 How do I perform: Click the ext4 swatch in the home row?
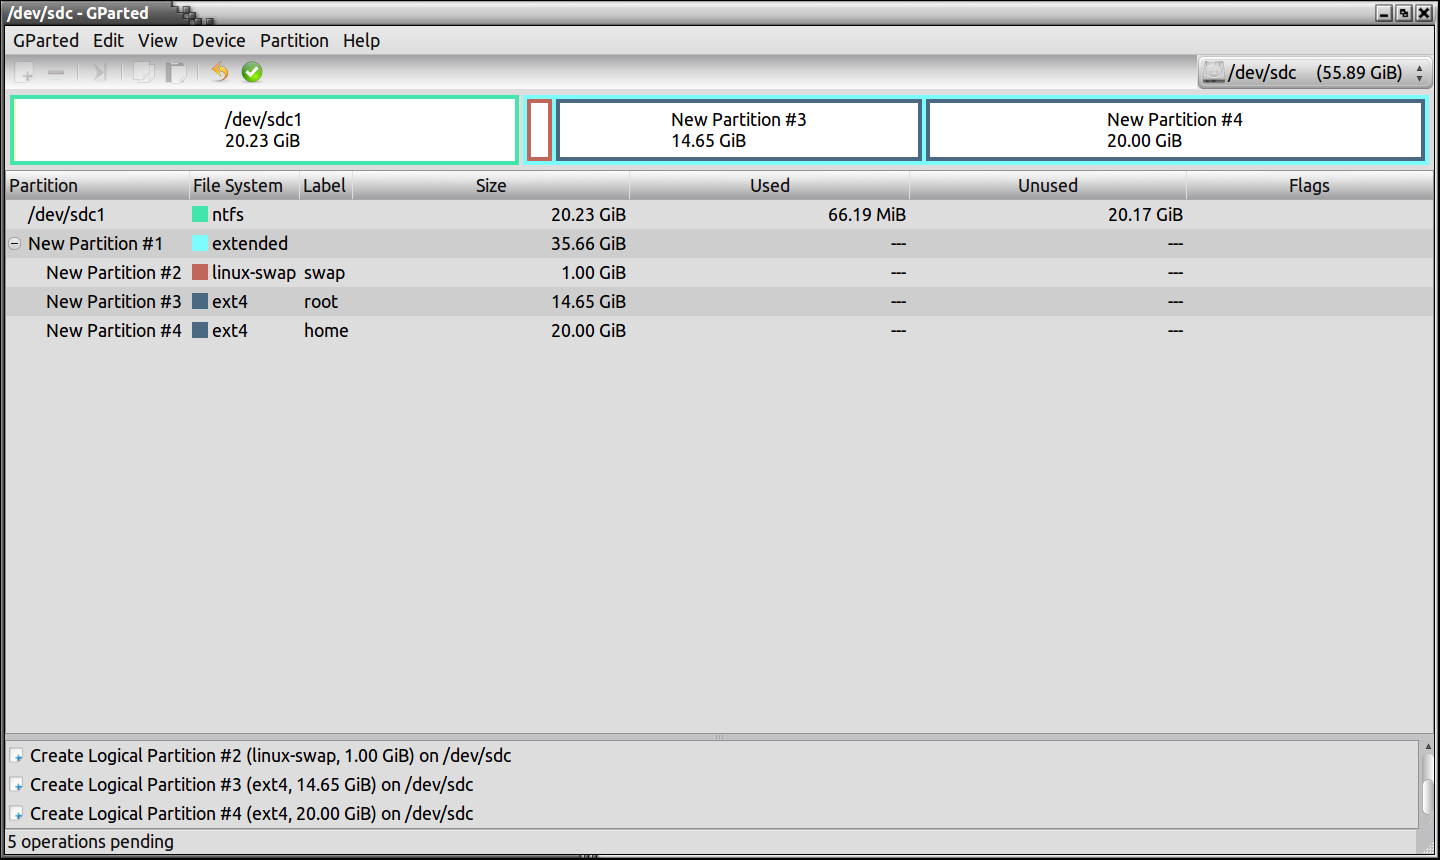click(200, 330)
